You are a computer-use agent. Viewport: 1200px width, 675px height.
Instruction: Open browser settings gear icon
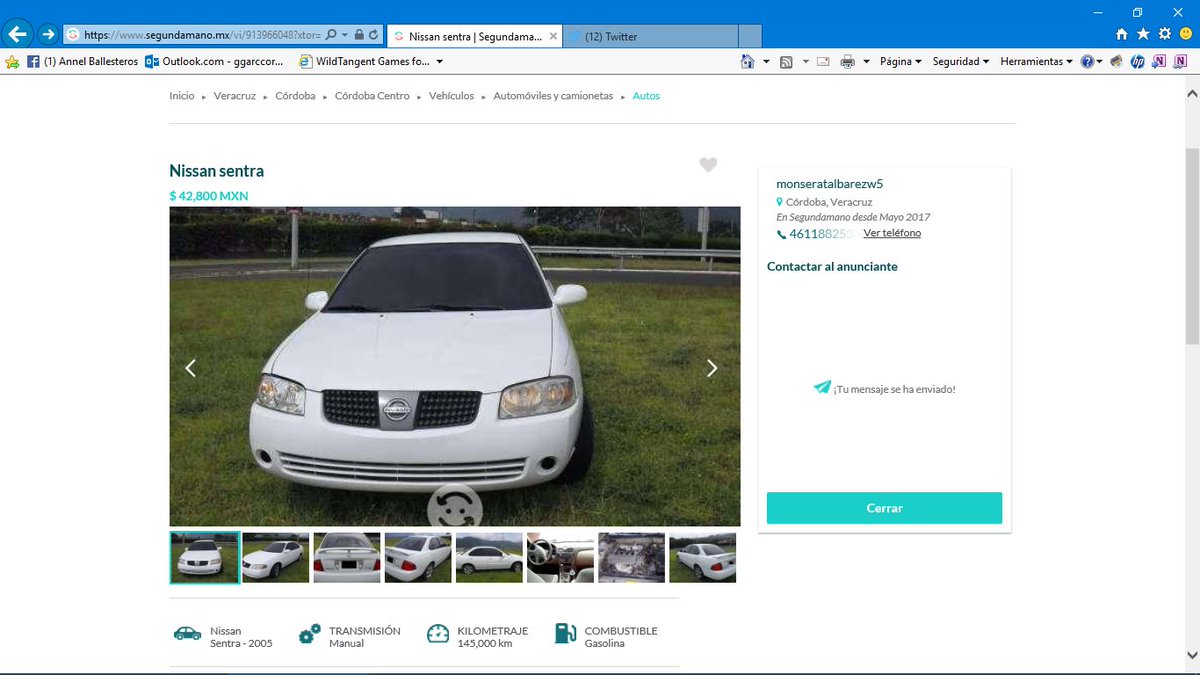tap(1164, 34)
